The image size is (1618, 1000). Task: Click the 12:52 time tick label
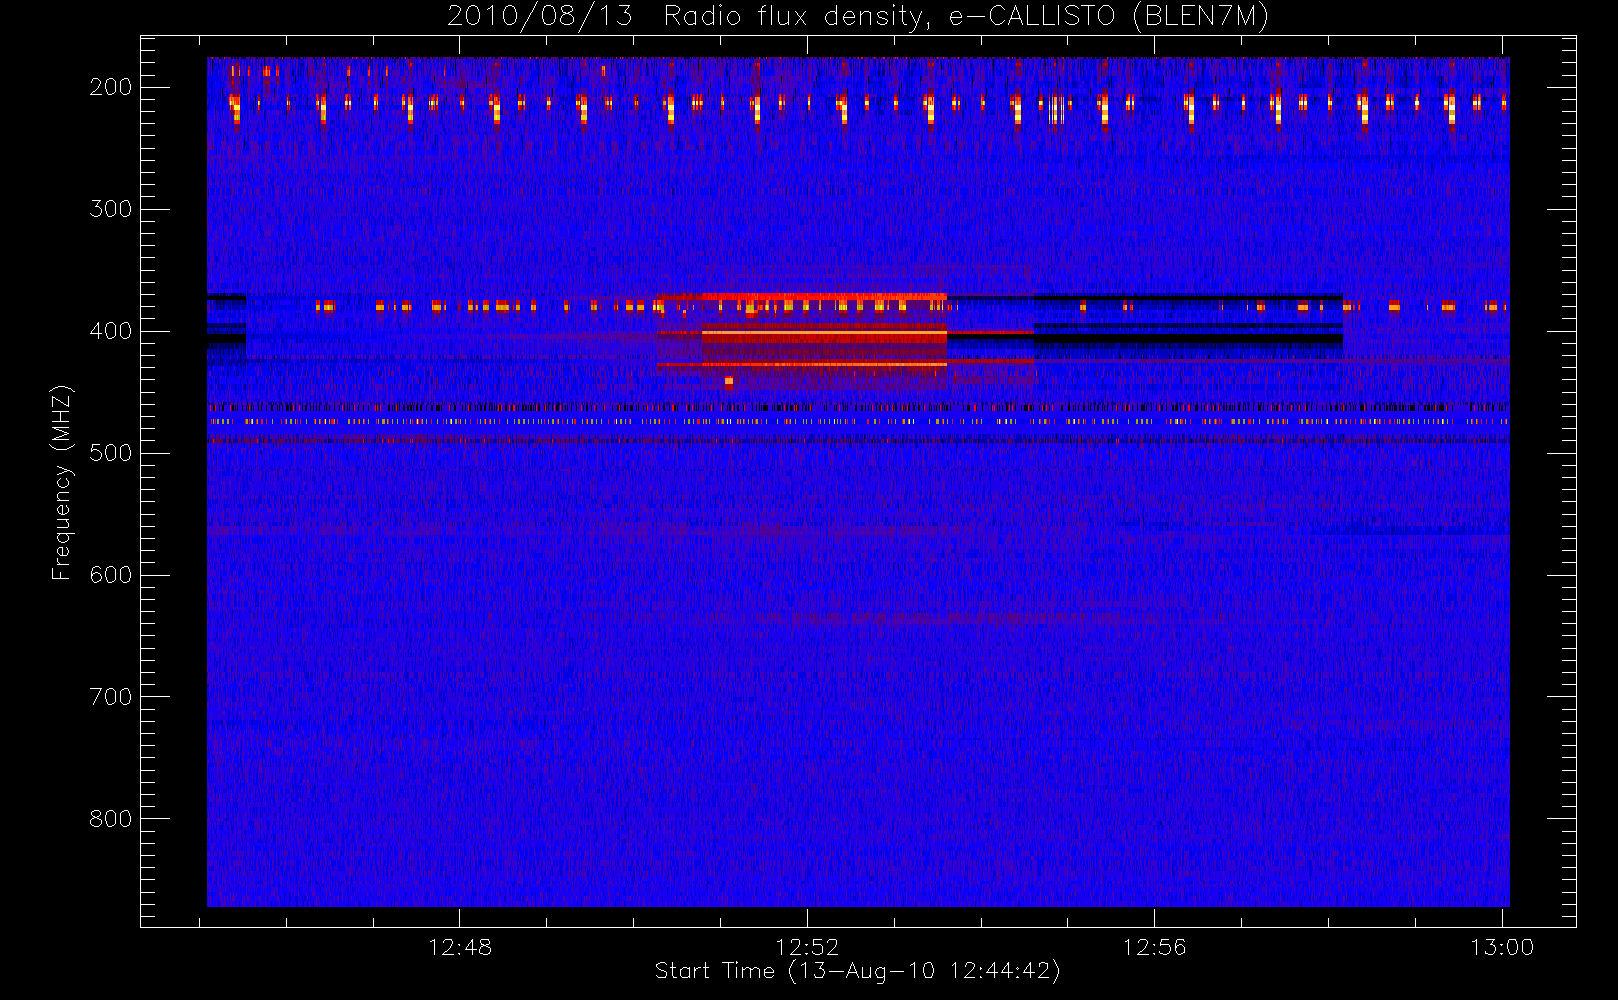[807, 947]
